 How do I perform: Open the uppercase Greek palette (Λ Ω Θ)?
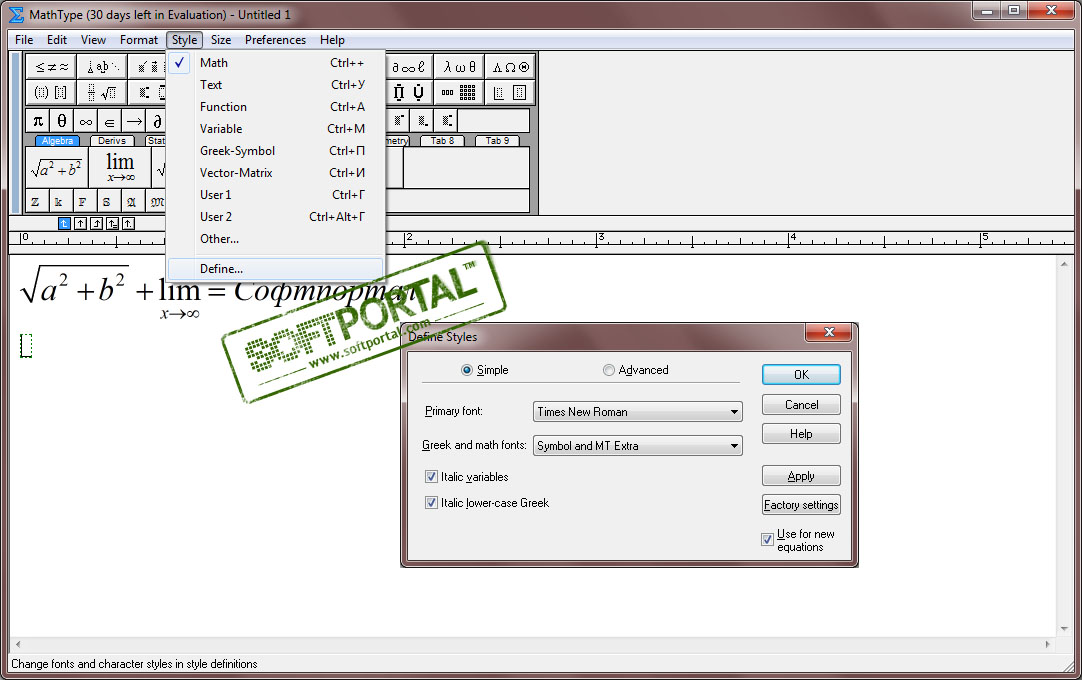pyautogui.click(x=510, y=67)
